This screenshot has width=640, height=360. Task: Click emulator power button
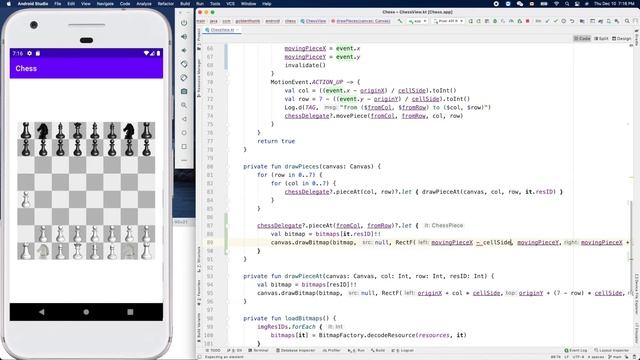(x=184, y=23)
